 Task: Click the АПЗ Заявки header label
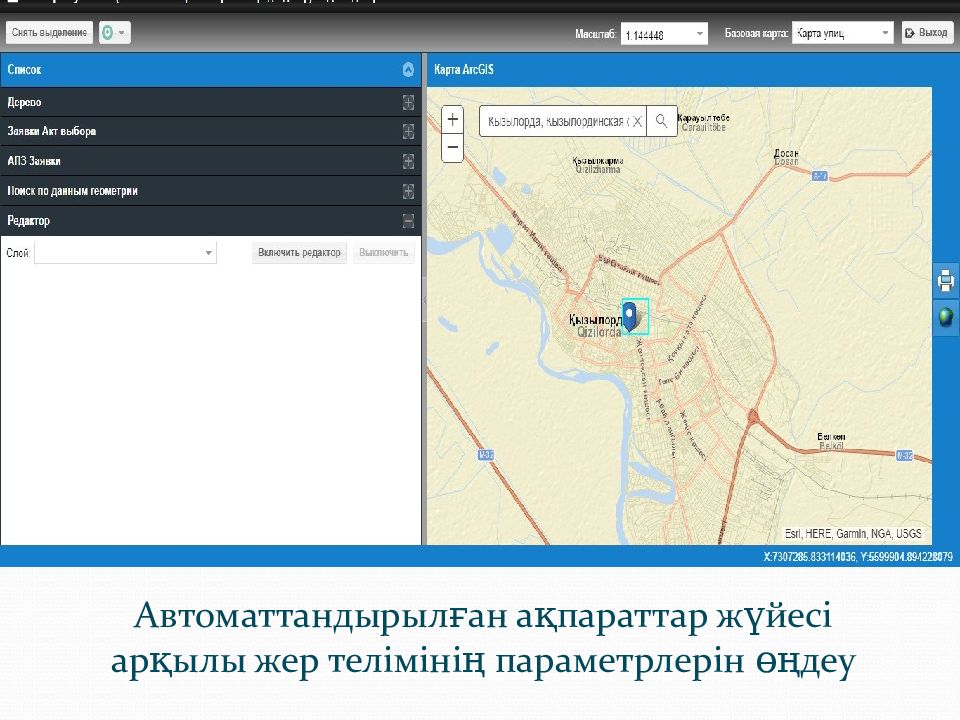(34, 161)
